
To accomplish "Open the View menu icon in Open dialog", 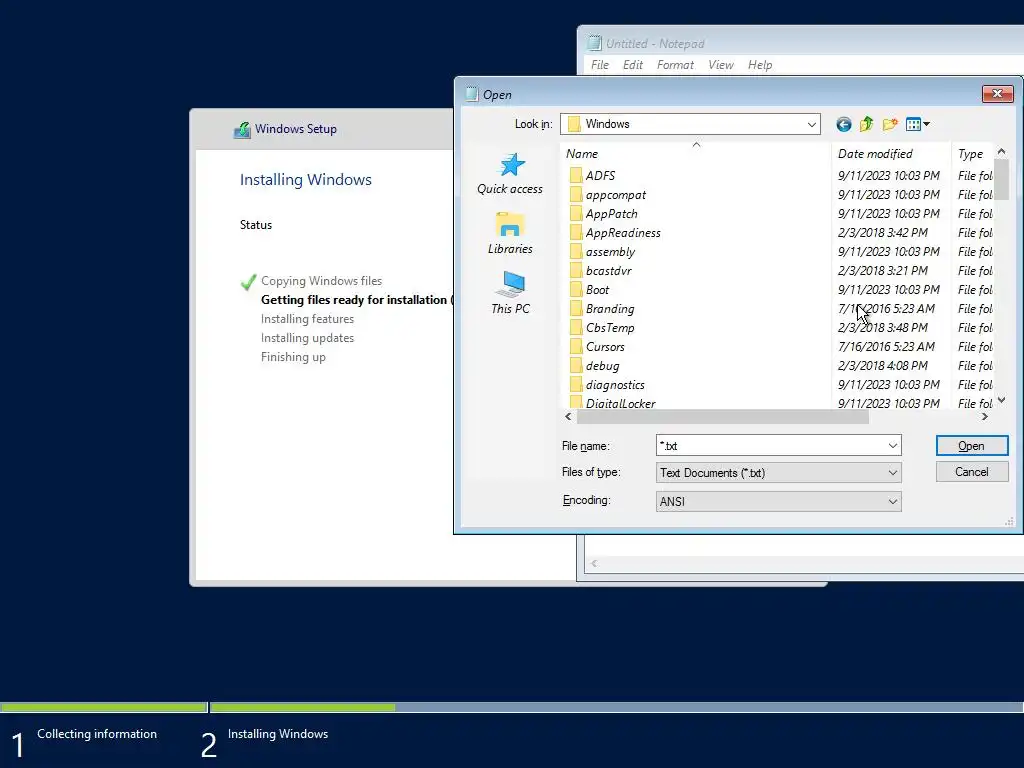I will [x=918, y=124].
